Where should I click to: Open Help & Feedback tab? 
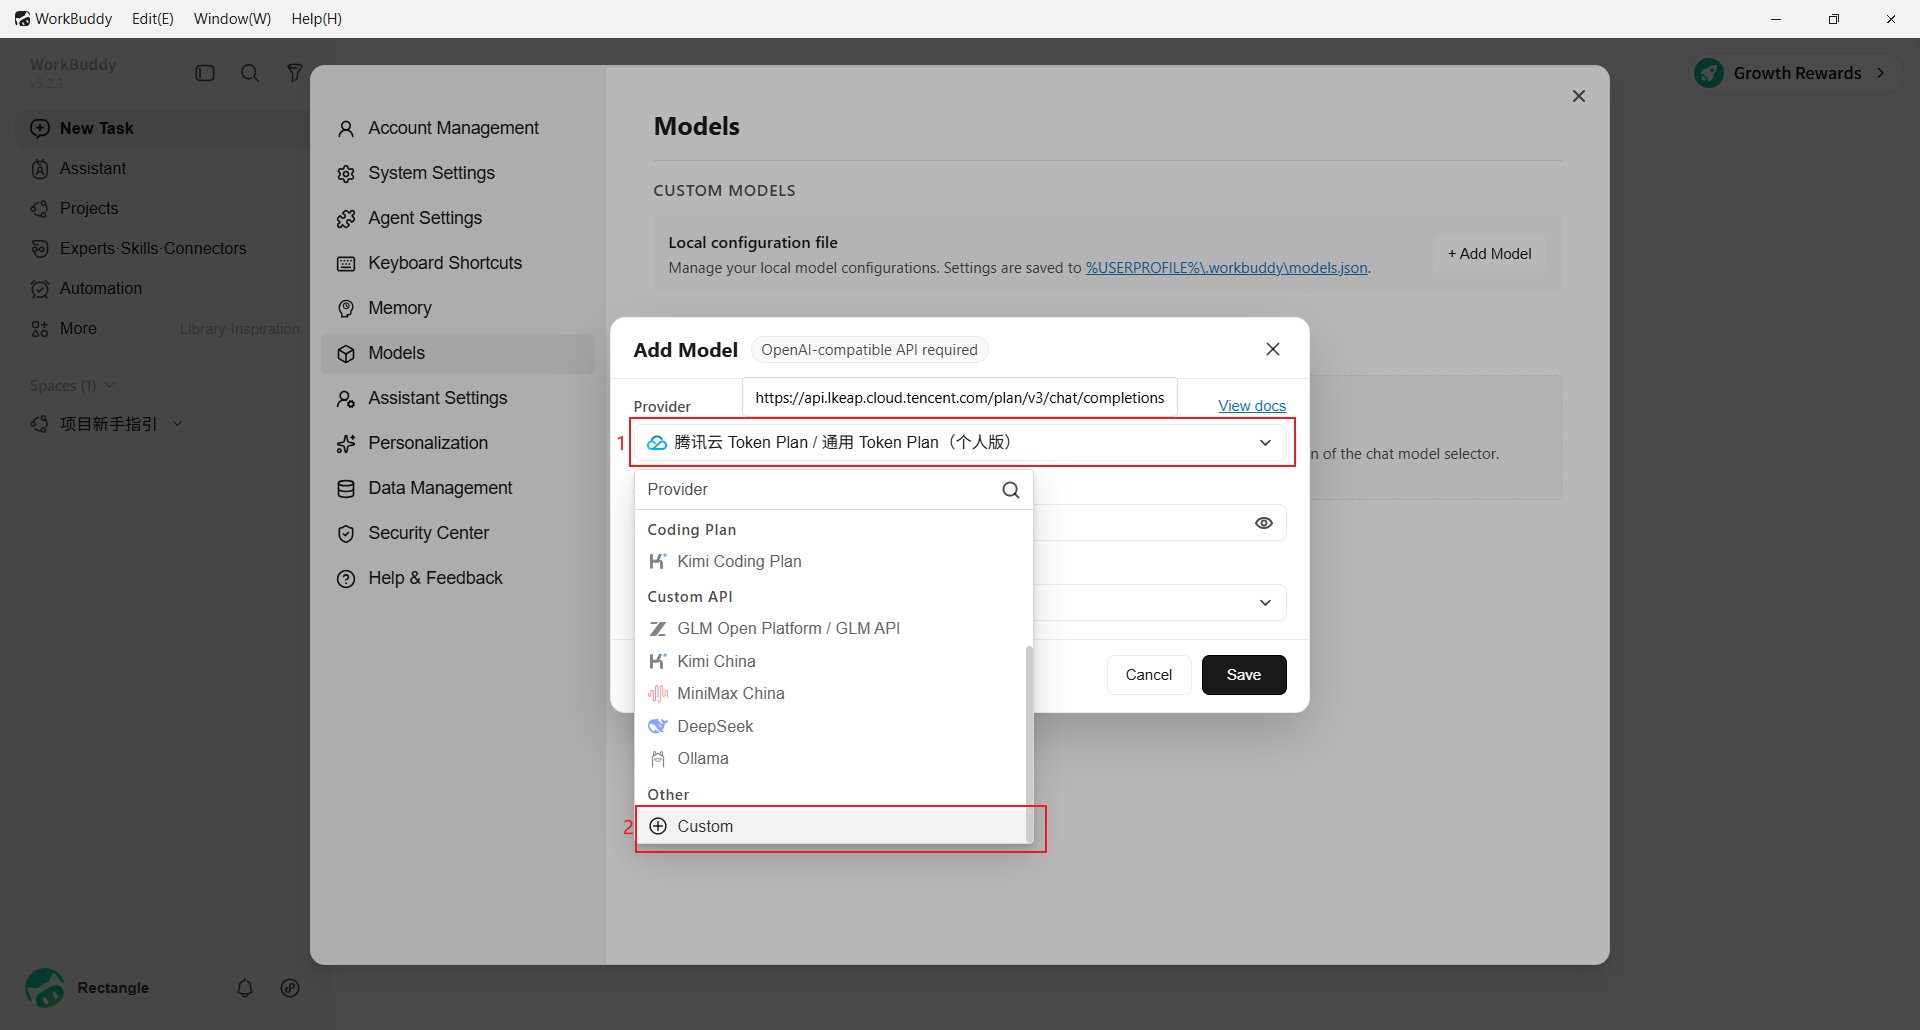458,578
